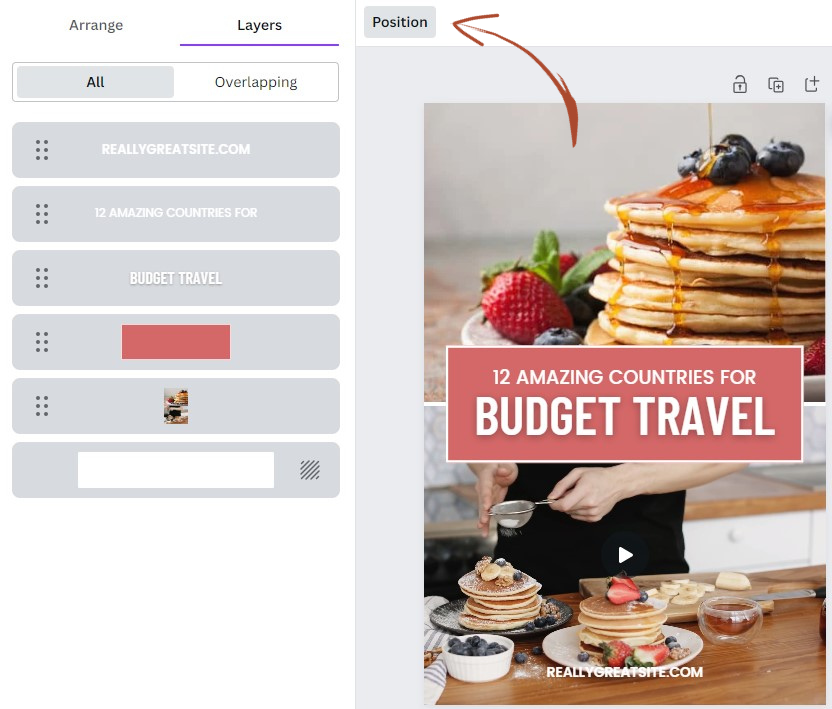Open the Arrange tab

96,25
